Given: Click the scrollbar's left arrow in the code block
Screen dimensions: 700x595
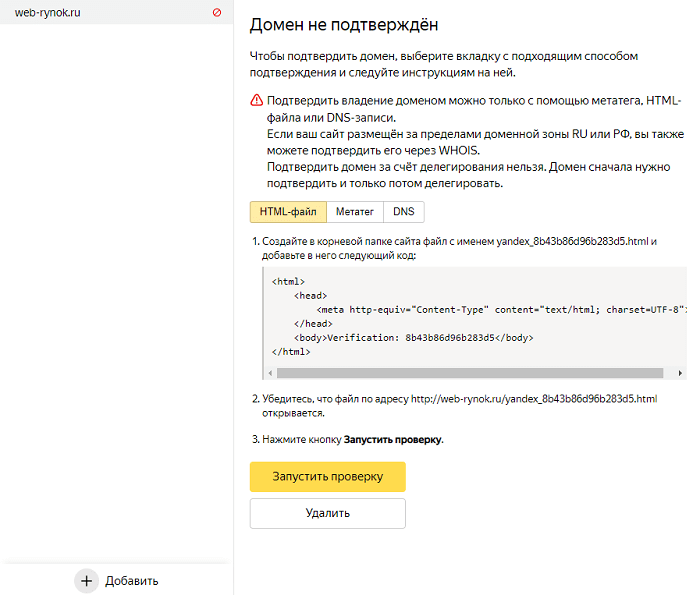Looking at the screenshot, I should (270, 373).
